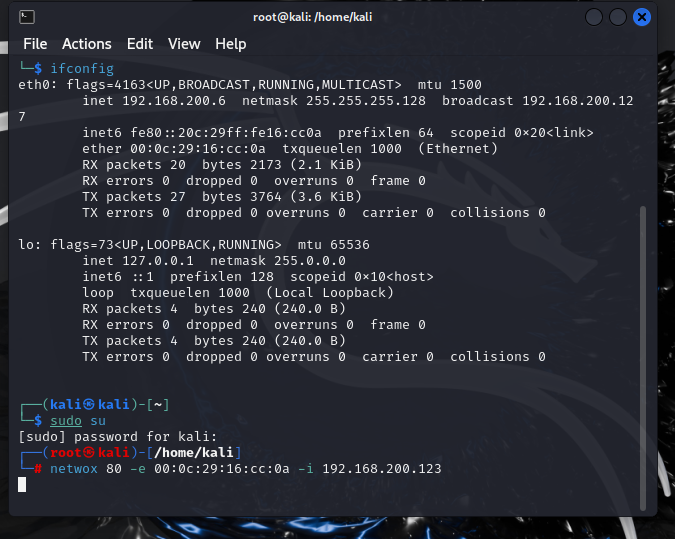Click the eth0 interface name

pos(35,84)
